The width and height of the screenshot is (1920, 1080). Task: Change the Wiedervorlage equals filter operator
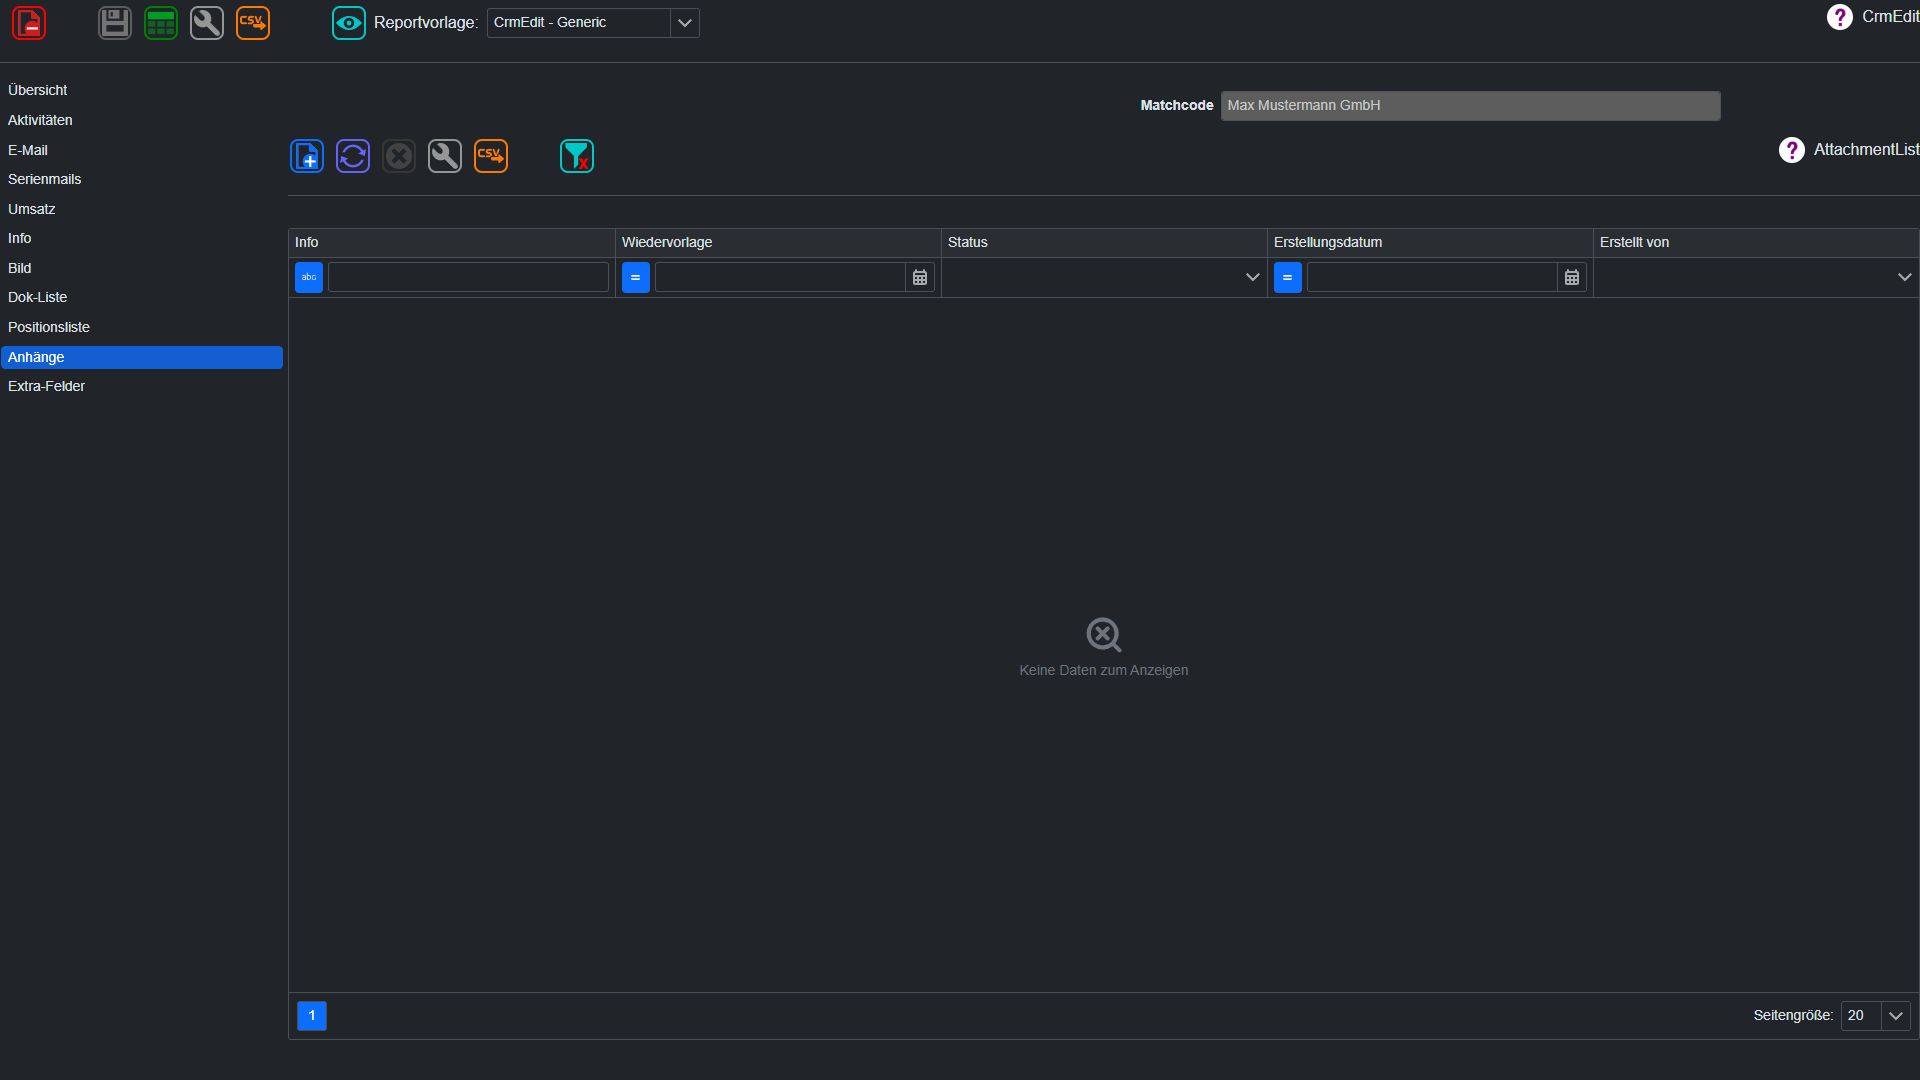click(x=636, y=277)
